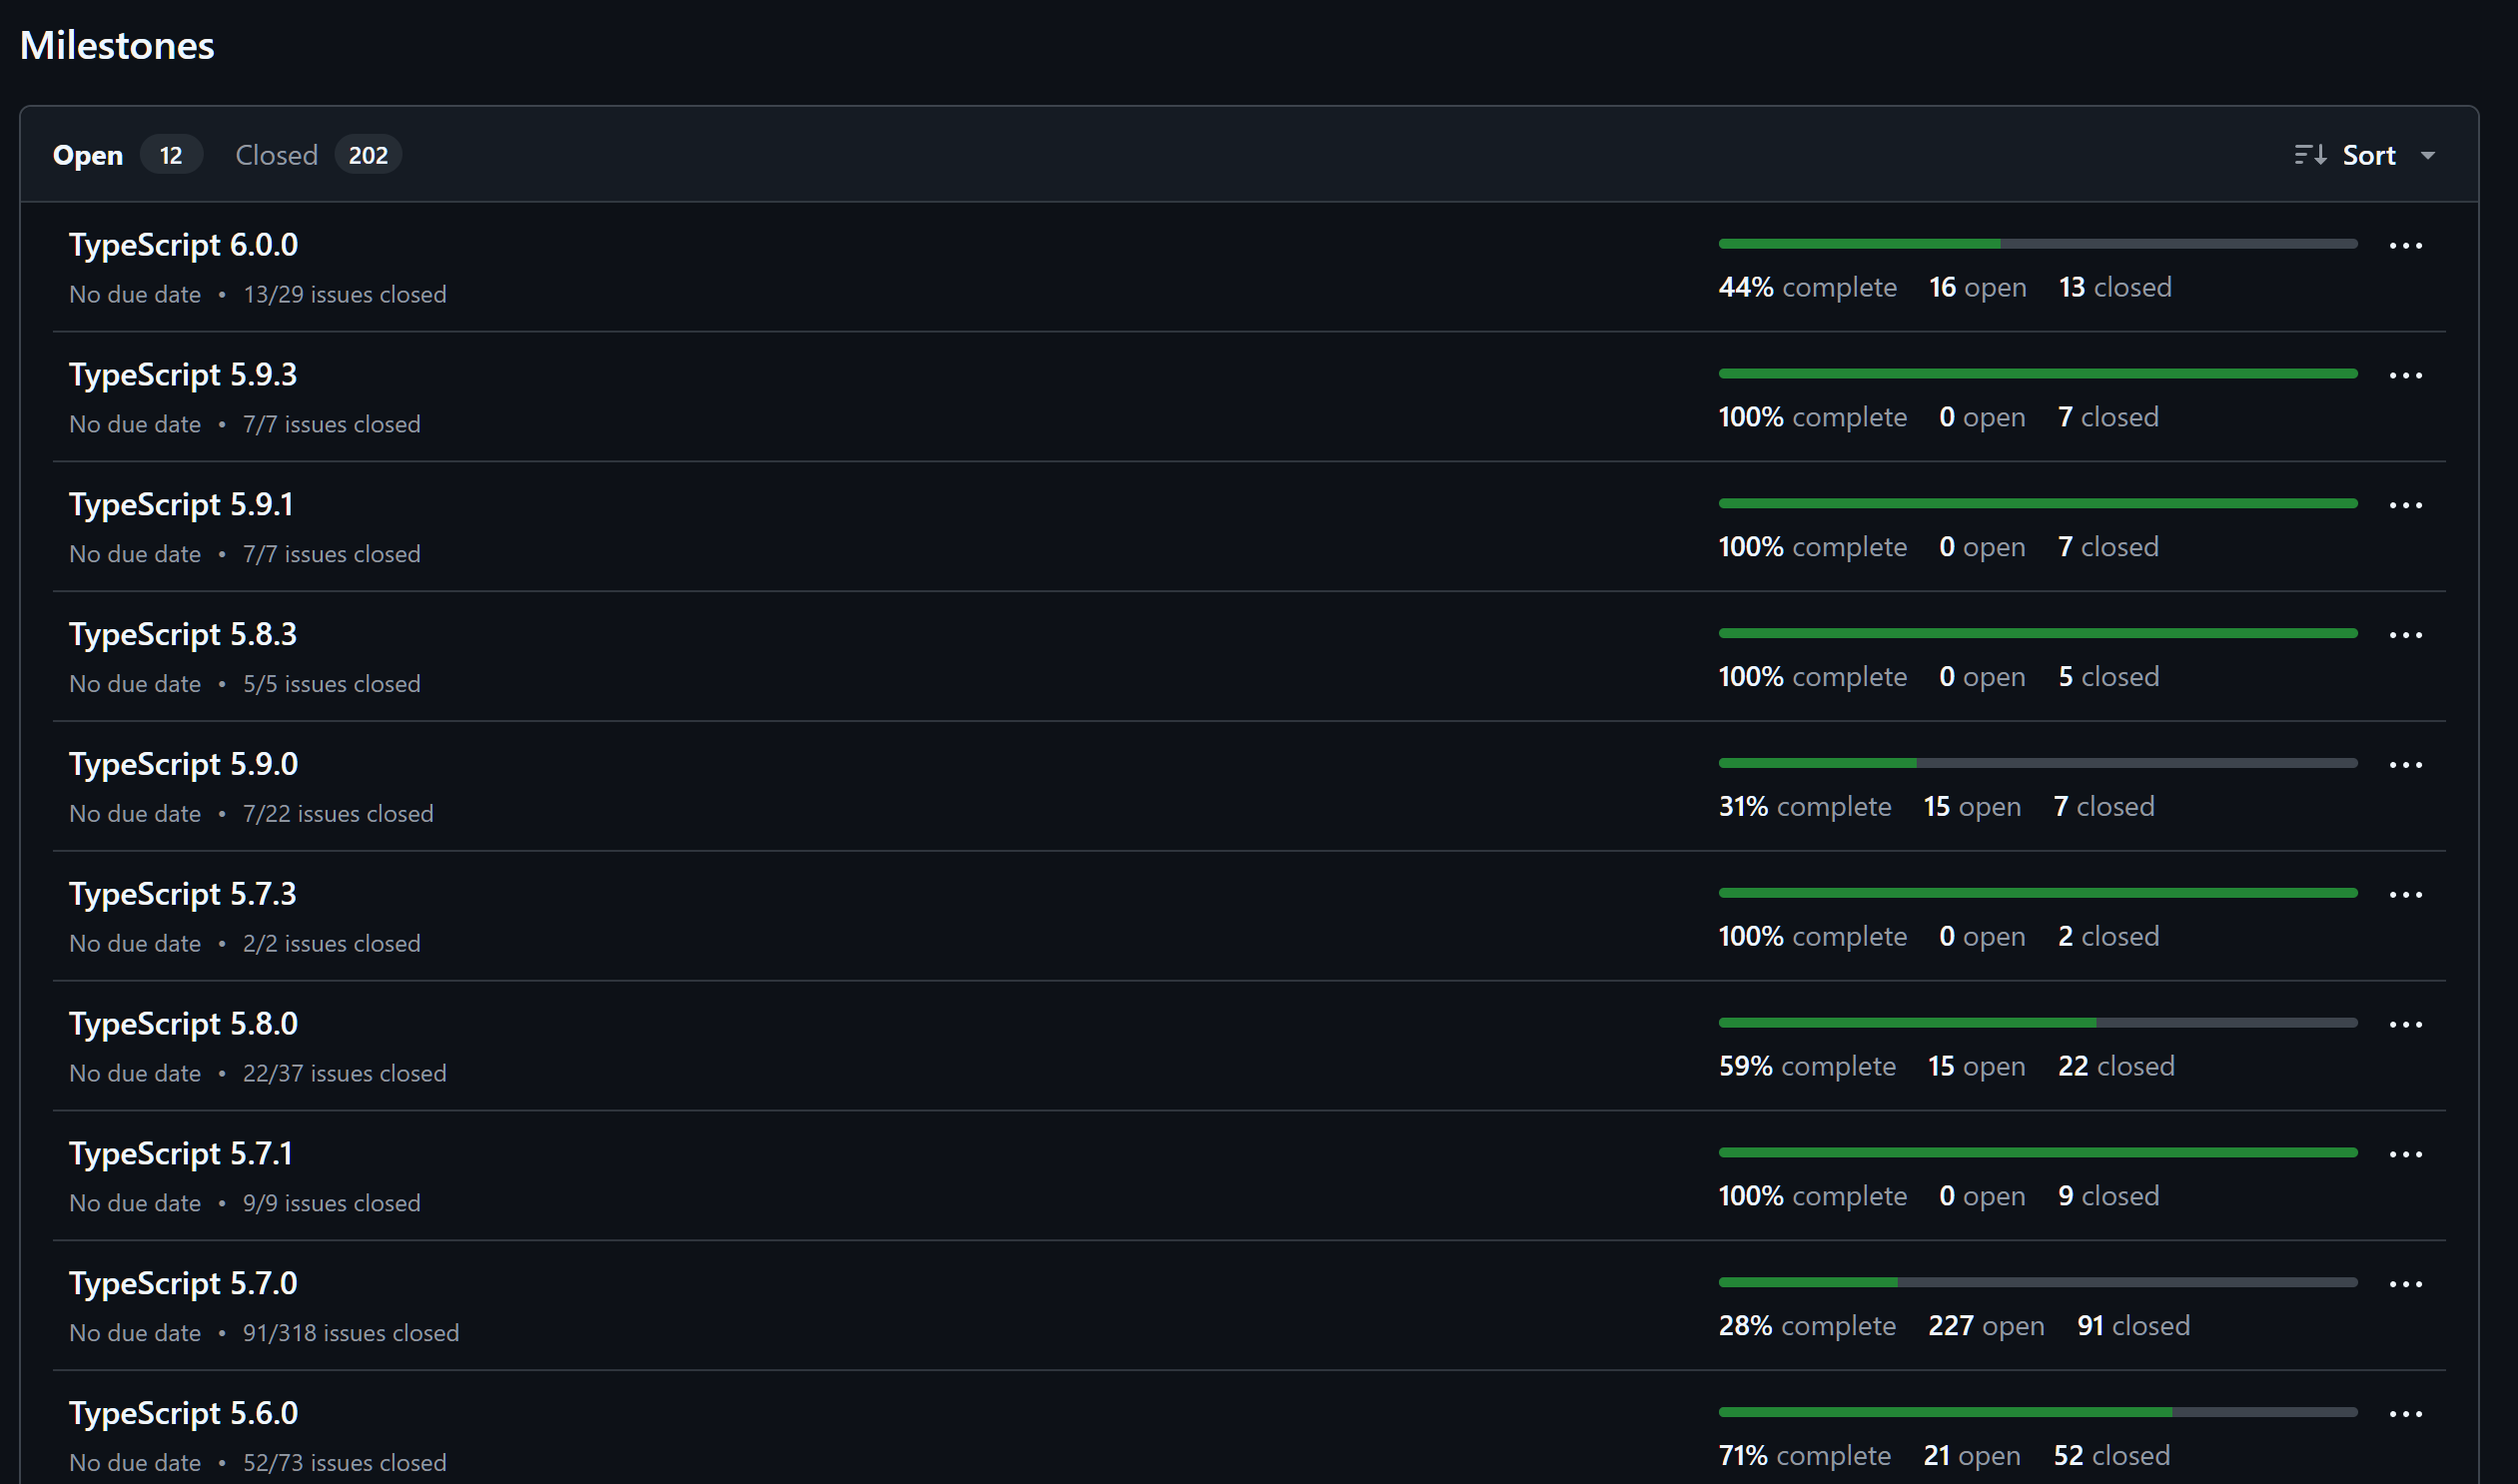This screenshot has height=1484, width=2518.
Task: Open the TypeScript 5.9.0 milestone
Action: tap(183, 763)
